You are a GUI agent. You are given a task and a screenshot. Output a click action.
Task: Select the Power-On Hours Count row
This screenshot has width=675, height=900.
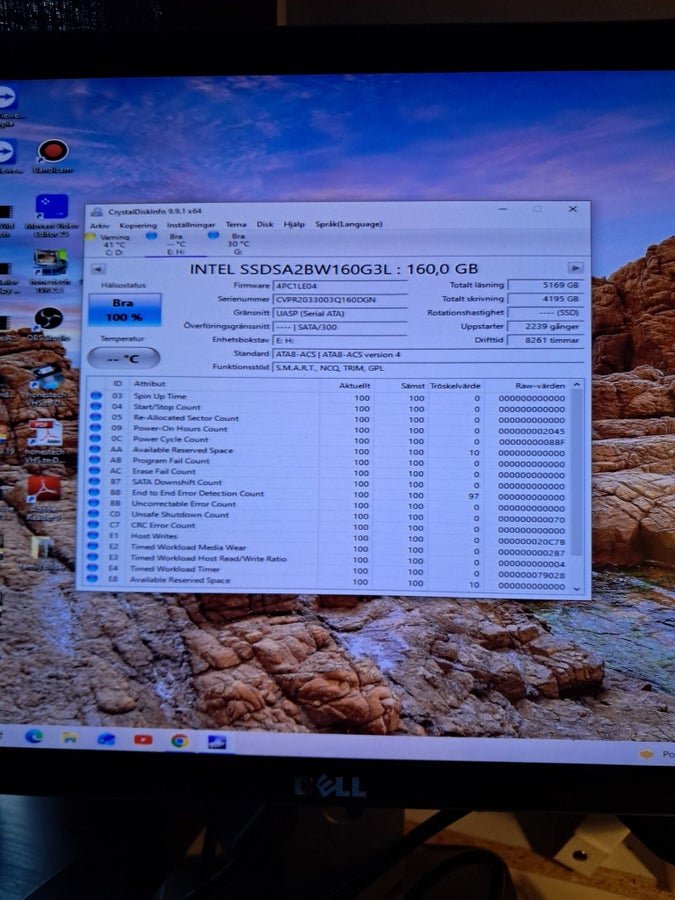[327, 429]
